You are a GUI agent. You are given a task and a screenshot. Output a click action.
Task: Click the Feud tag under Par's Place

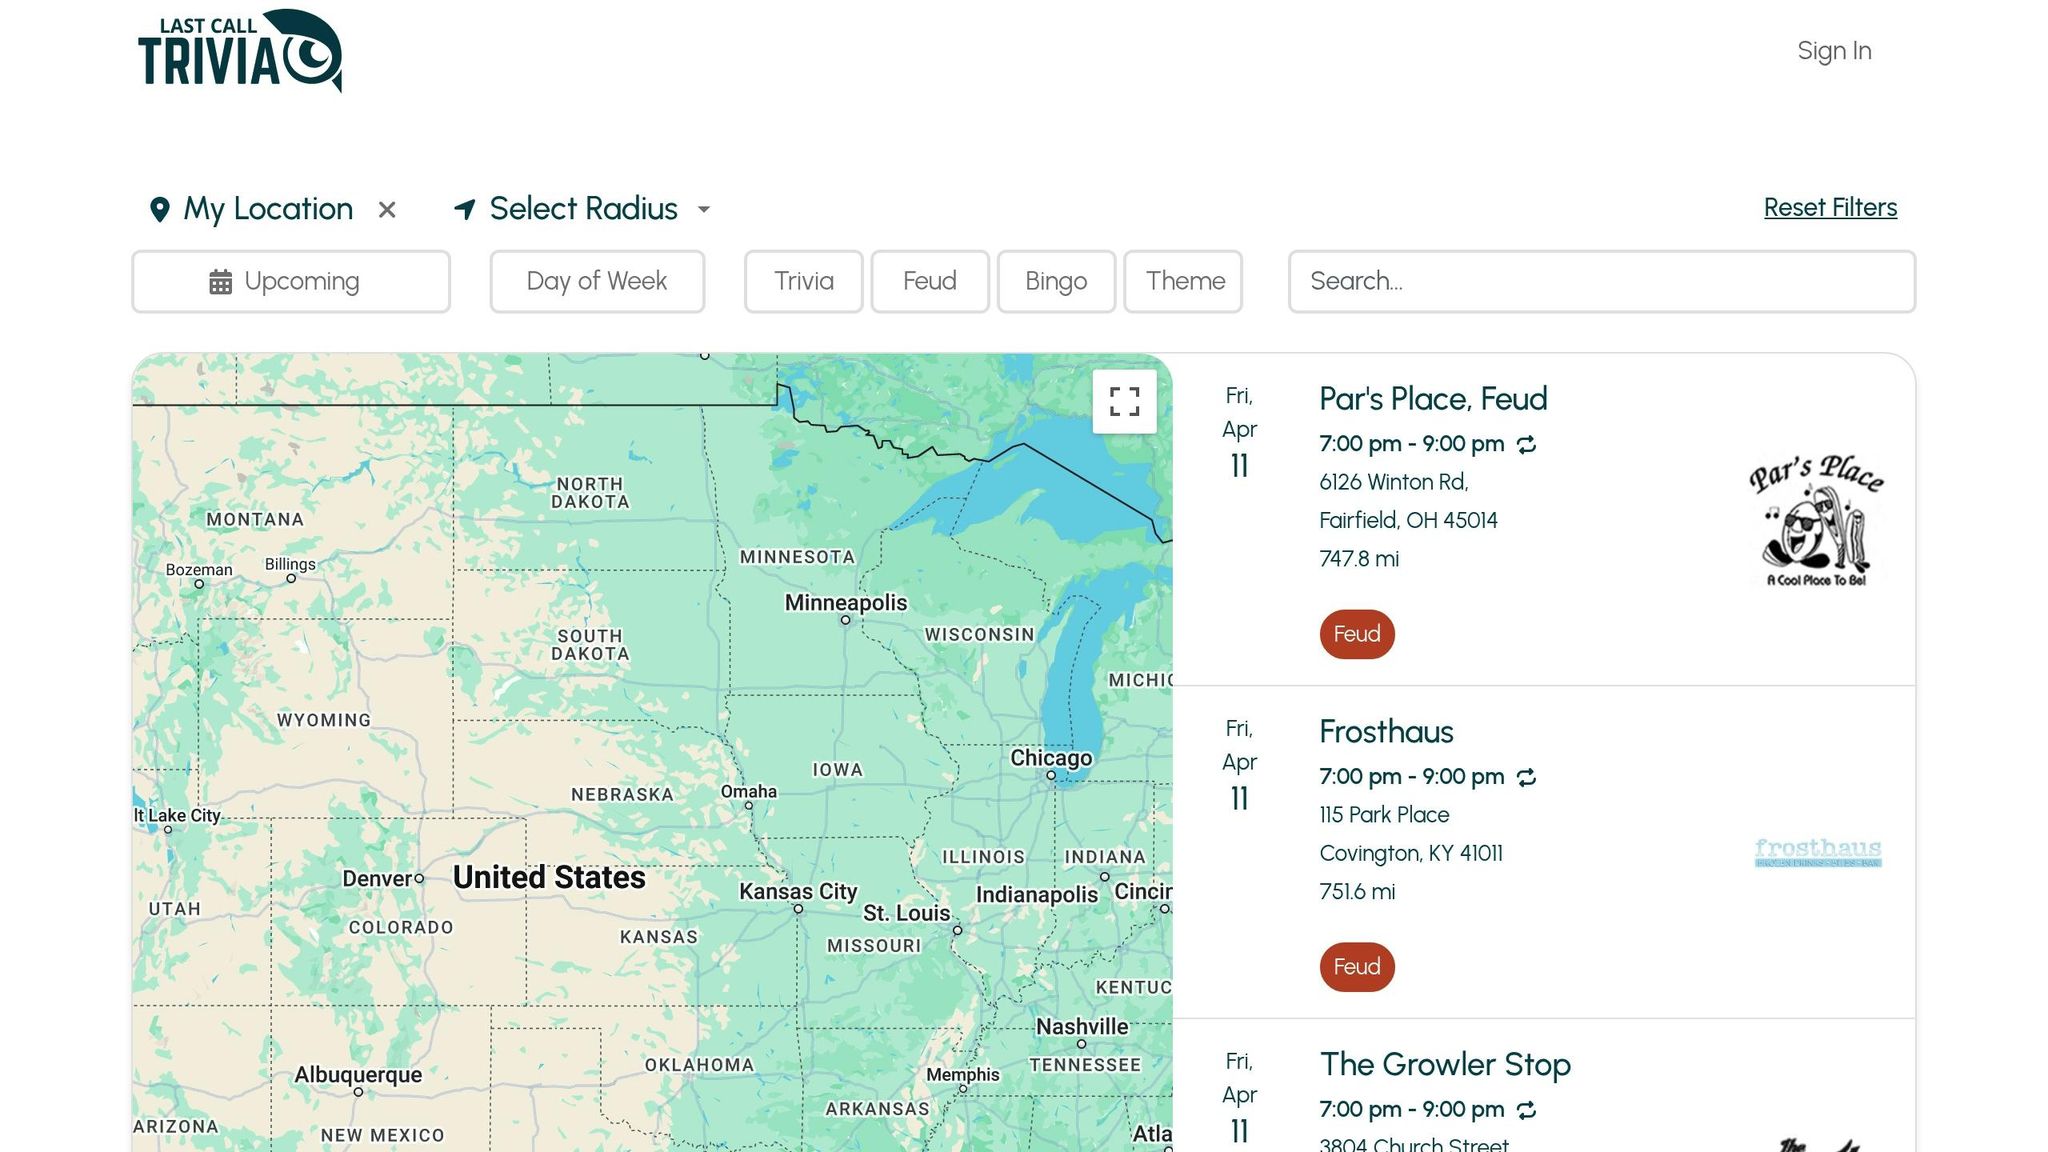pyautogui.click(x=1357, y=634)
